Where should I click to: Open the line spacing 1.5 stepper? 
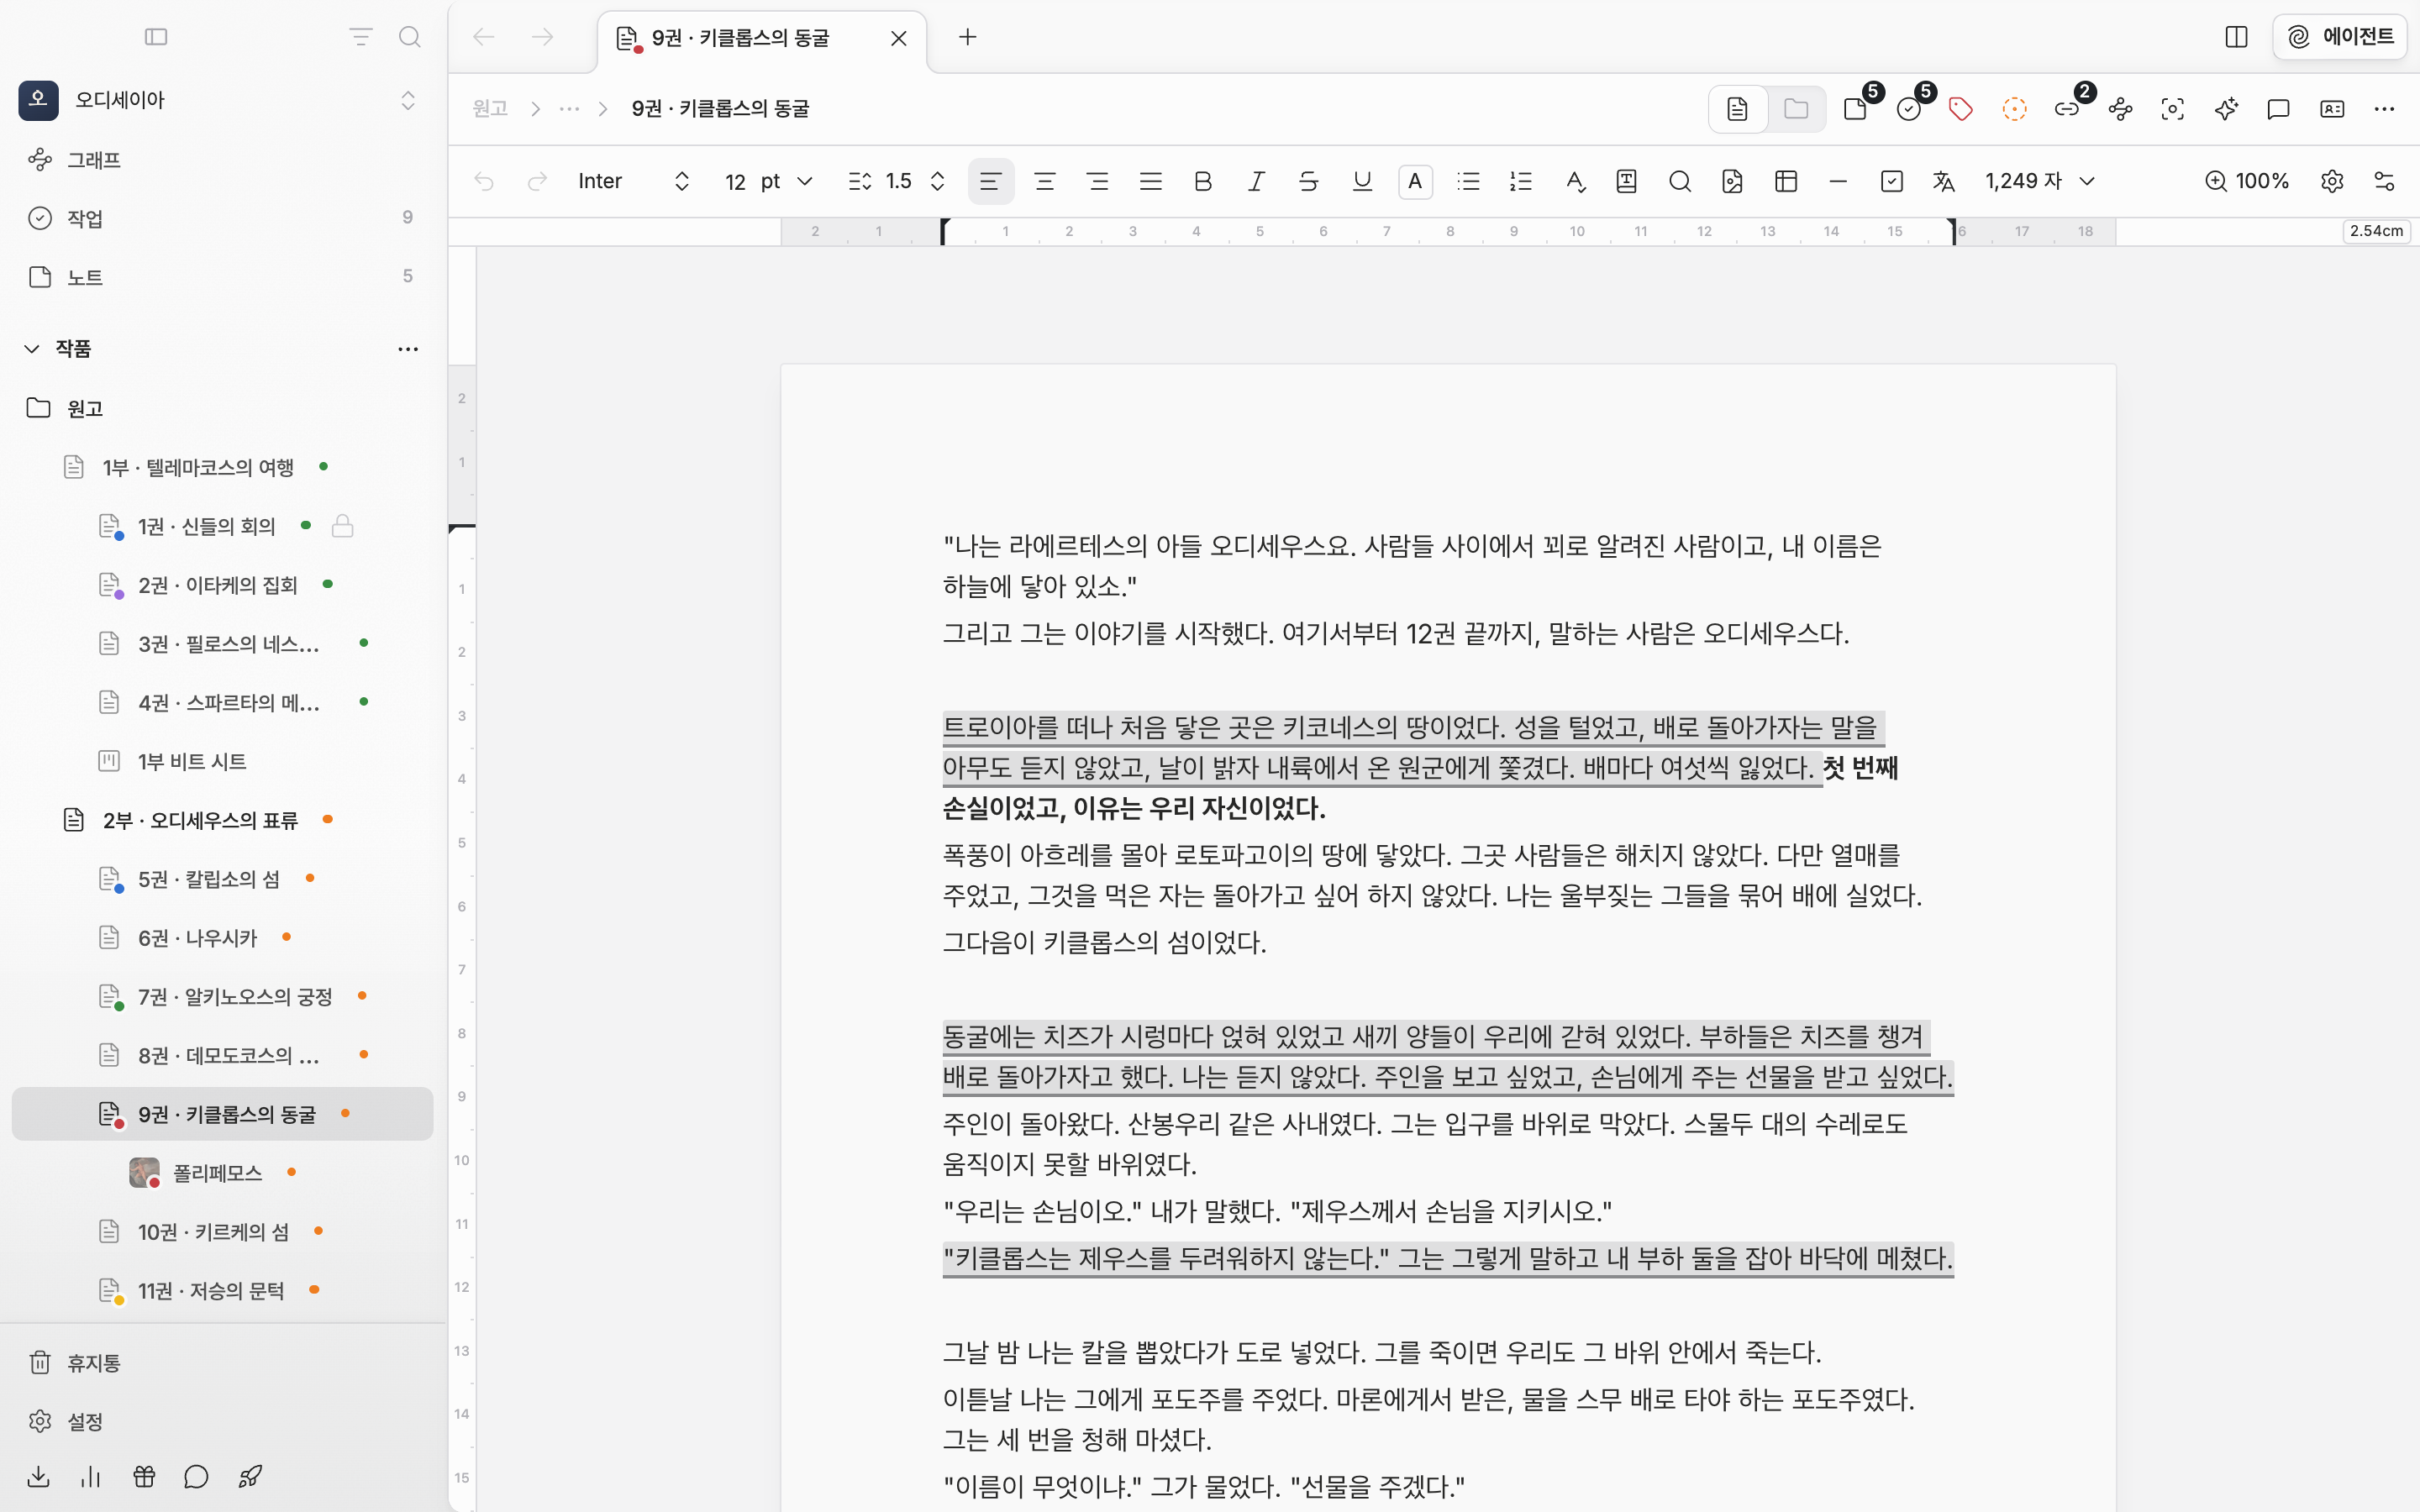pos(897,181)
